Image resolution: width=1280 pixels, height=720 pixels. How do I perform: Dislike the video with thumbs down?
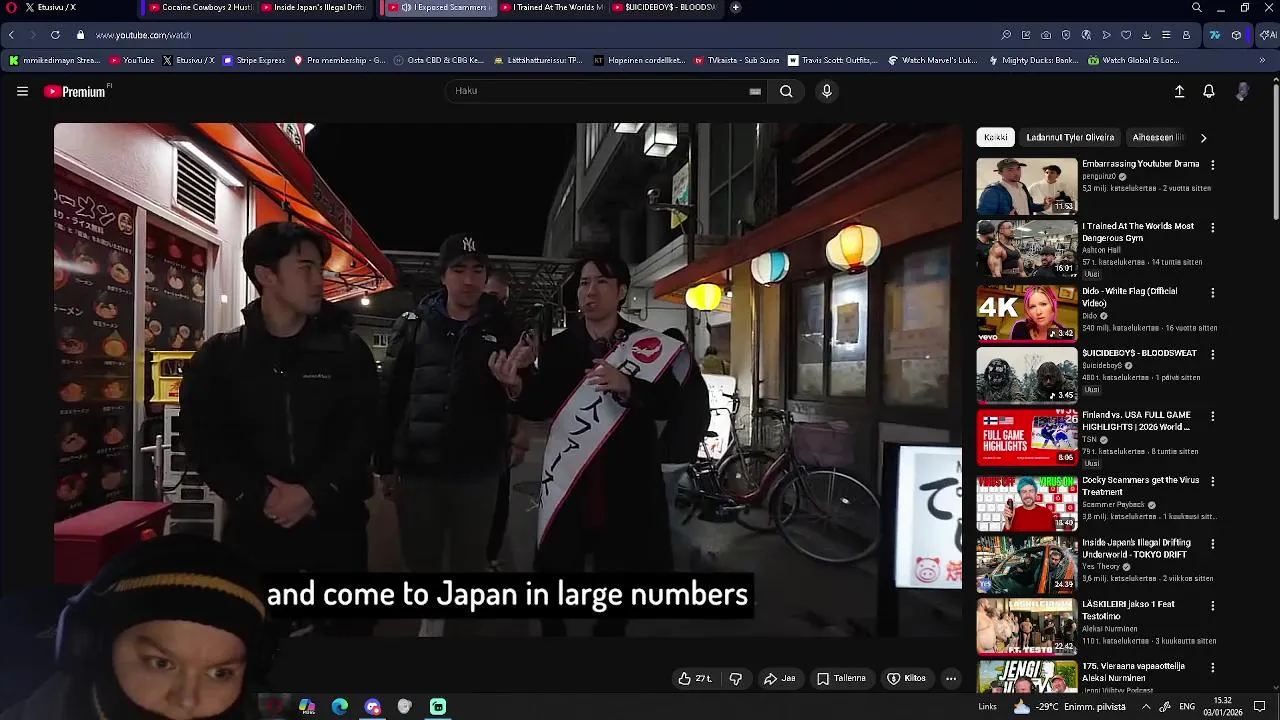[736, 678]
